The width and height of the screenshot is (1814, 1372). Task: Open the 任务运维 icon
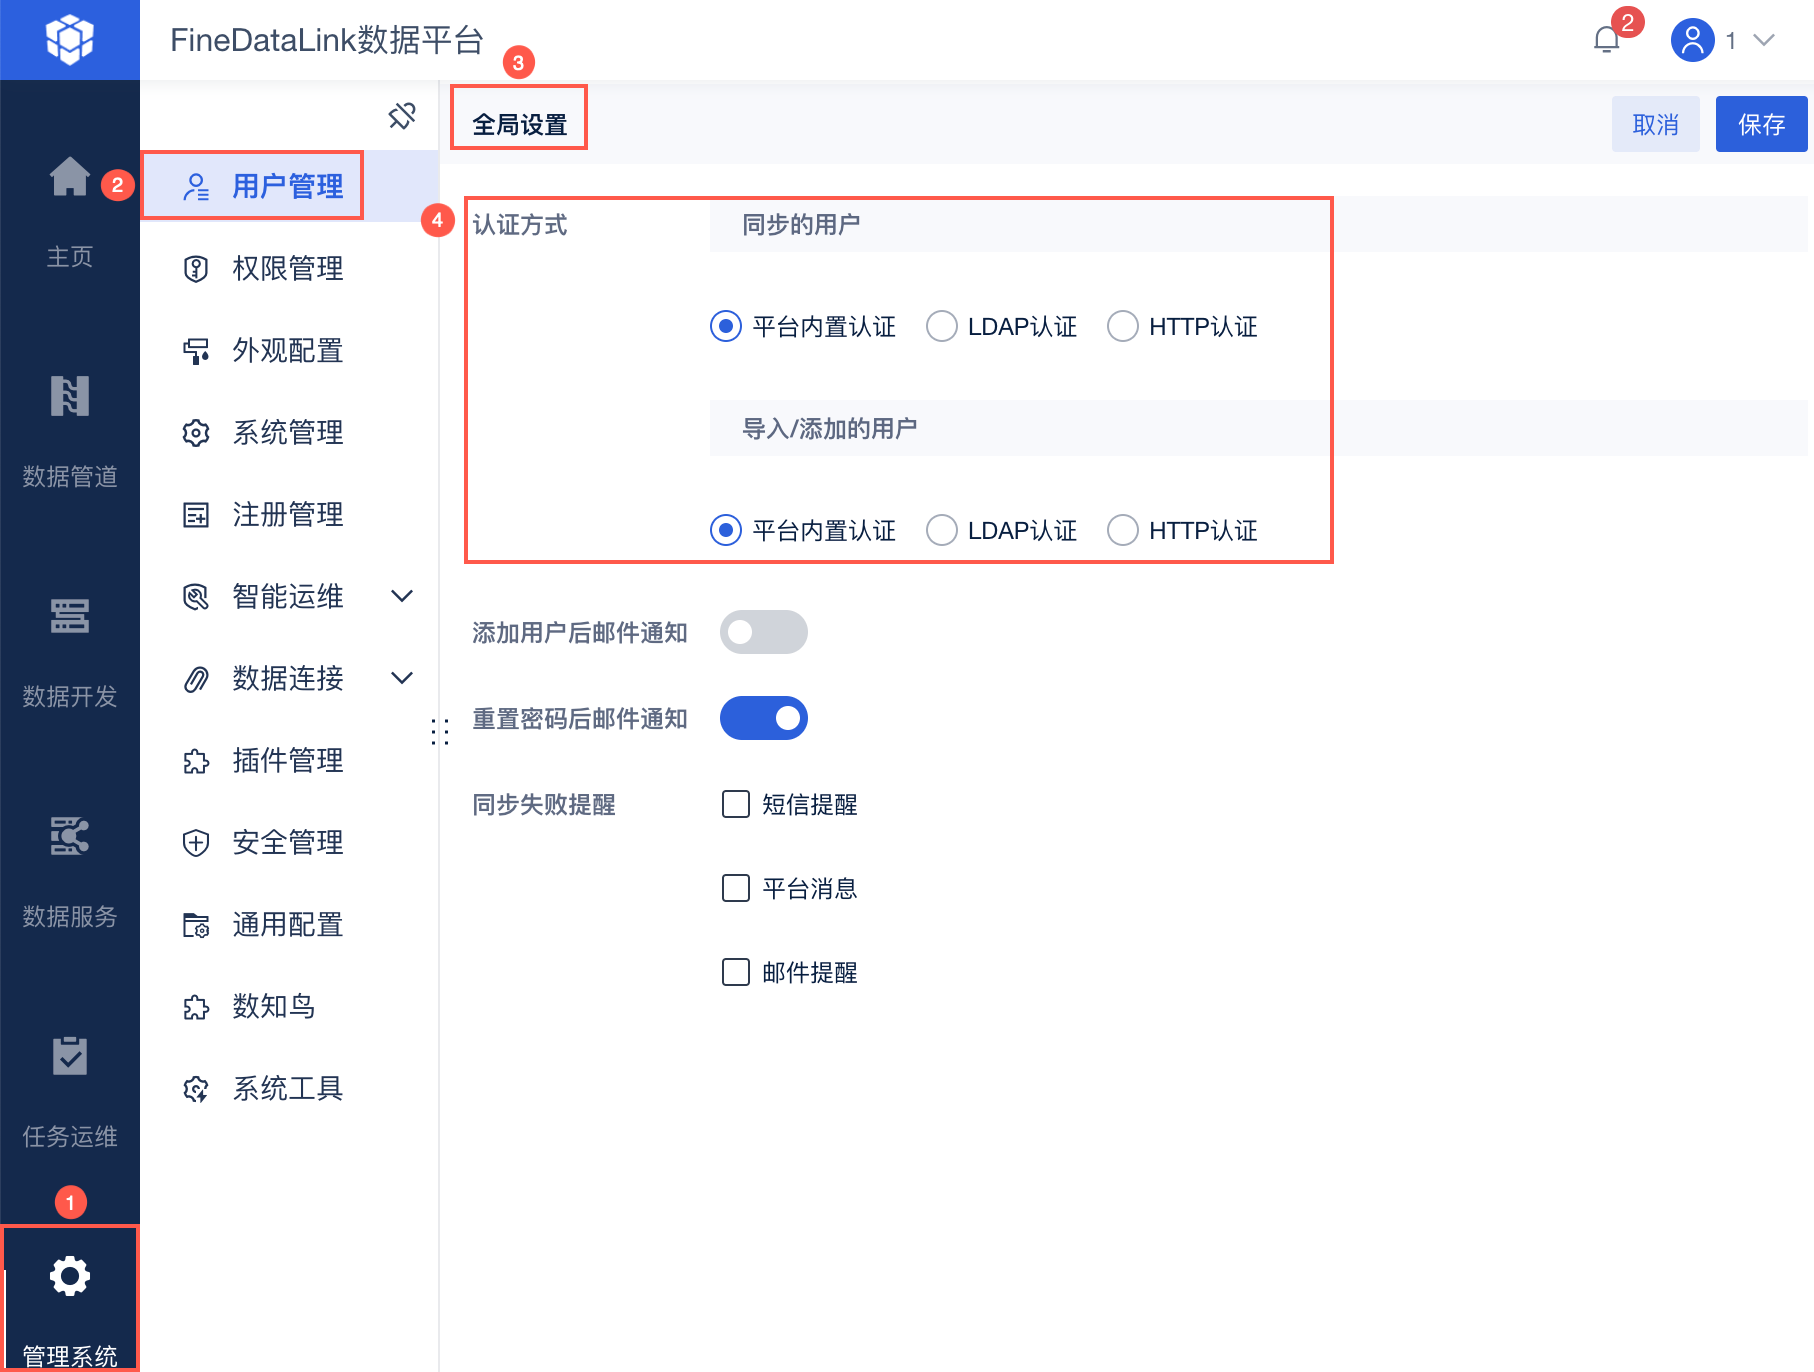pyautogui.click(x=70, y=1056)
